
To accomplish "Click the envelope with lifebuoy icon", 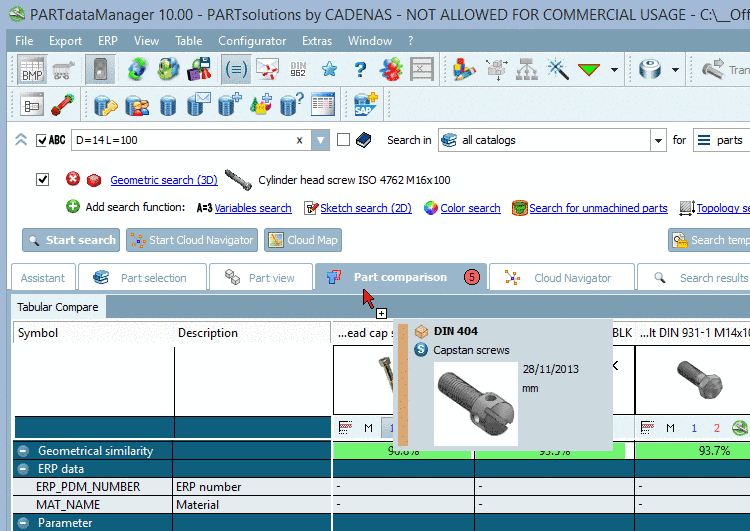I will (x=267, y=70).
